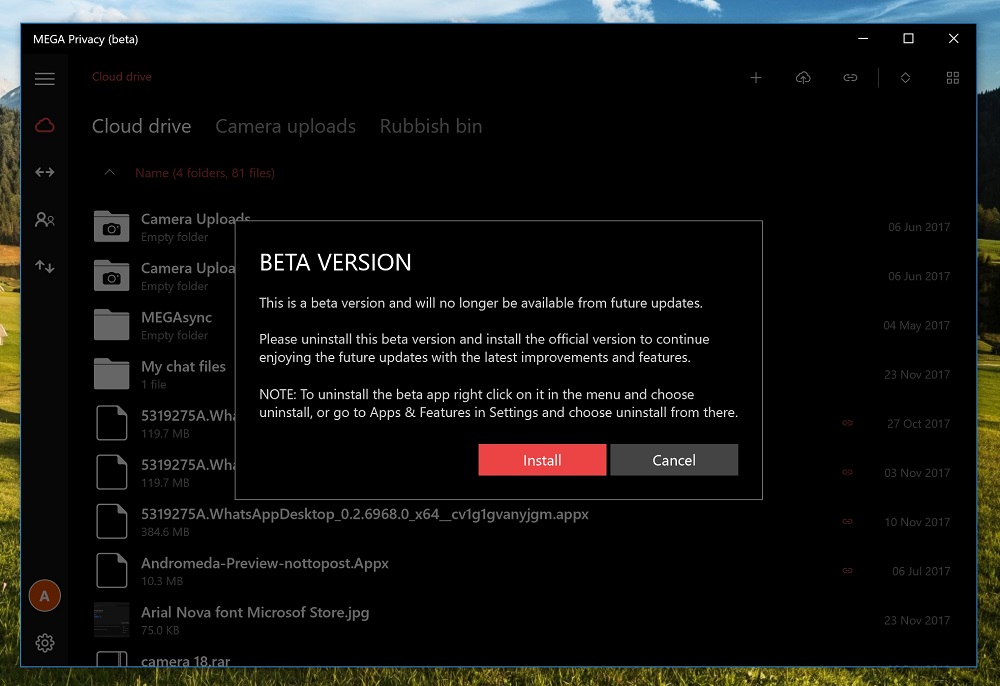Click the get link toolbar icon
The width and height of the screenshot is (1000, 686).
click(x=850, y=78)
